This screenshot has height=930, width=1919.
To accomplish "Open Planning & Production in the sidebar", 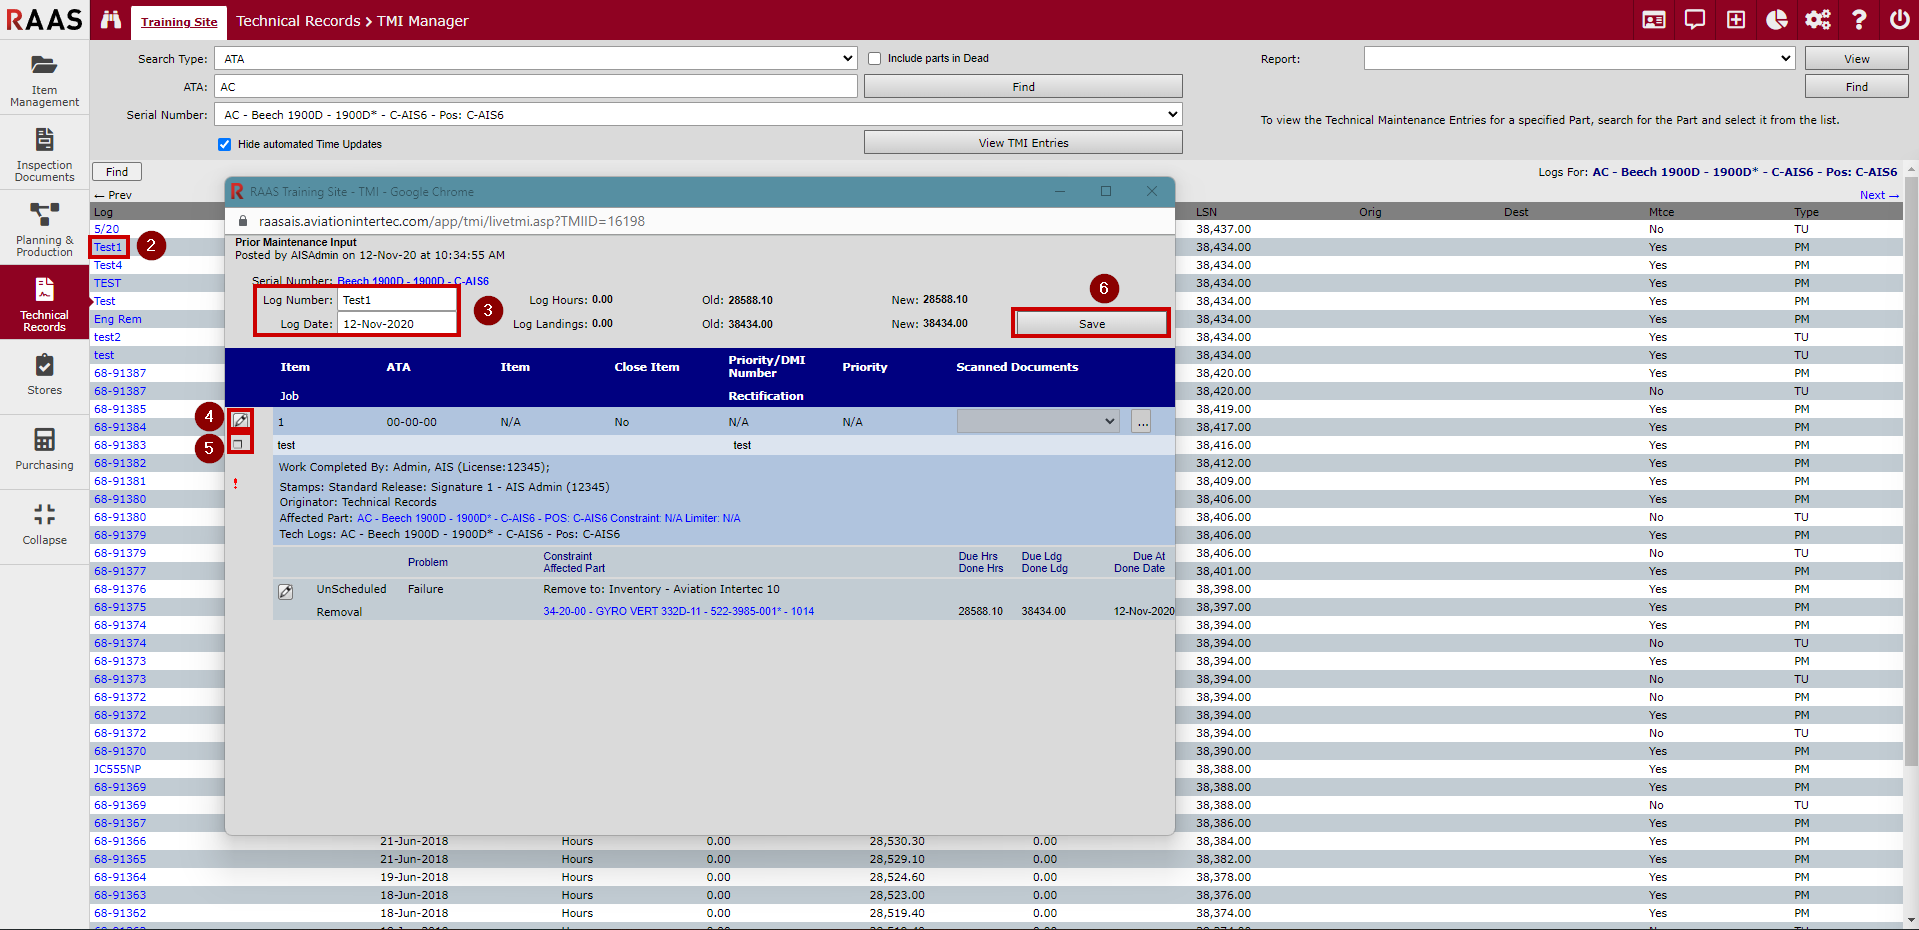I will tap(44, 230).
